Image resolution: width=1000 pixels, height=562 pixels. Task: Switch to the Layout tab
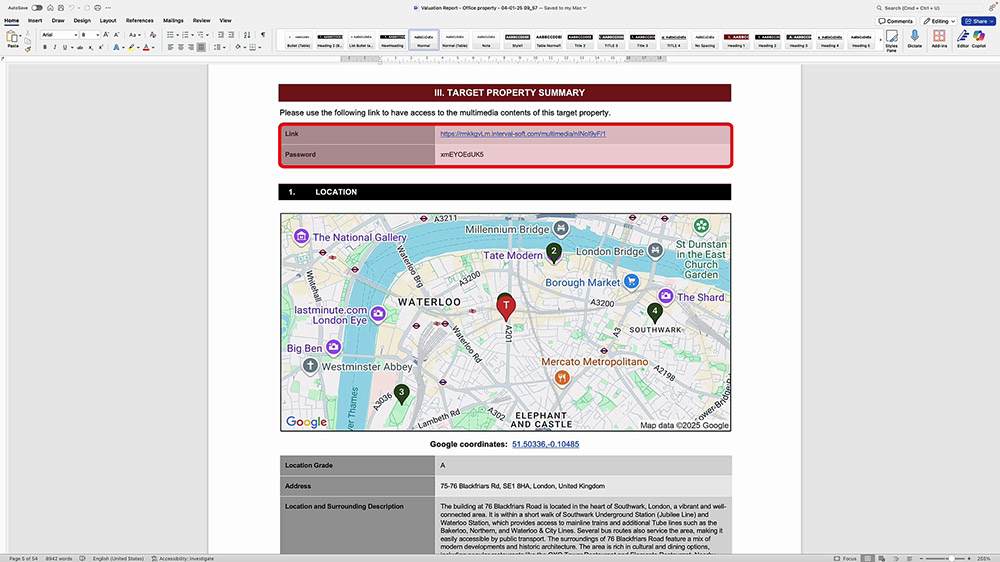point(108,20)
